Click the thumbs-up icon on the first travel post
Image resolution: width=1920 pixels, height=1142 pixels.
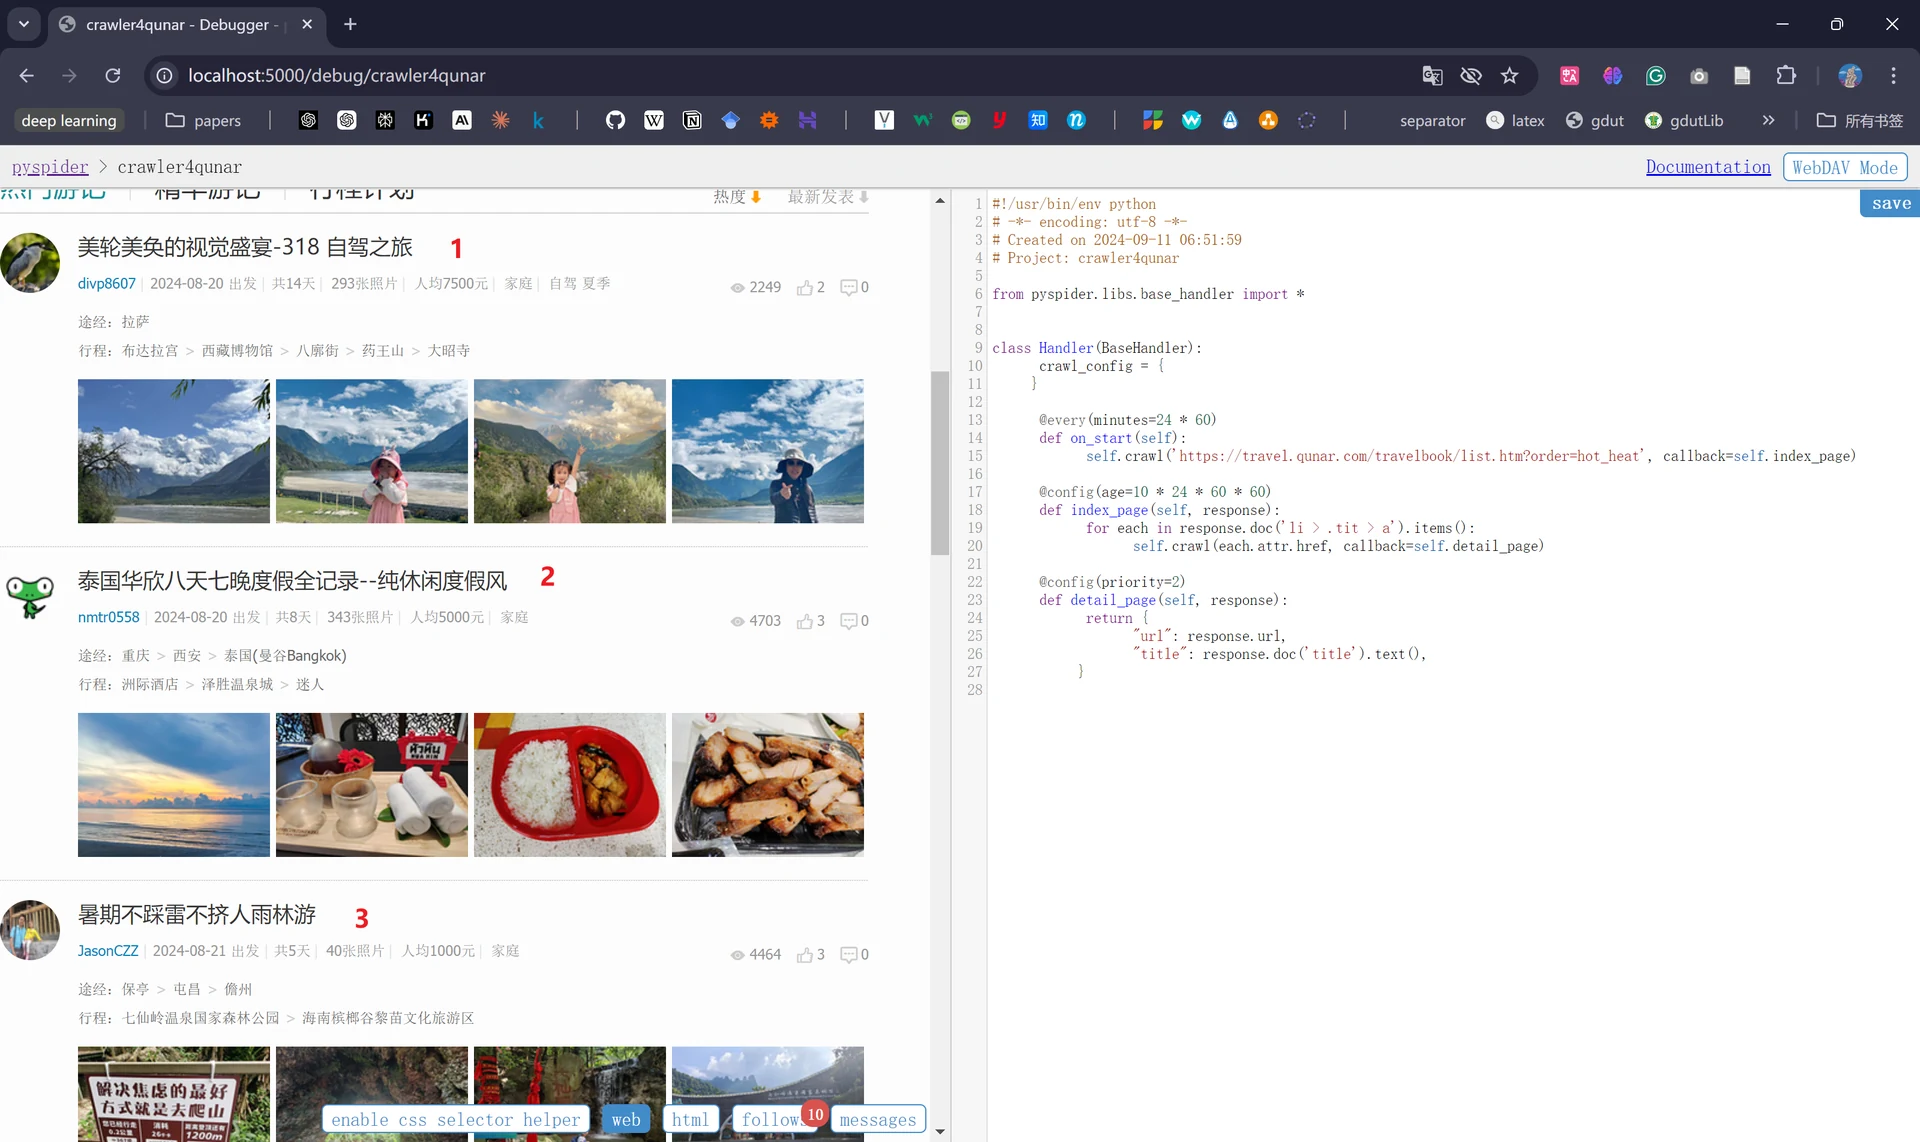pos(804,288)
